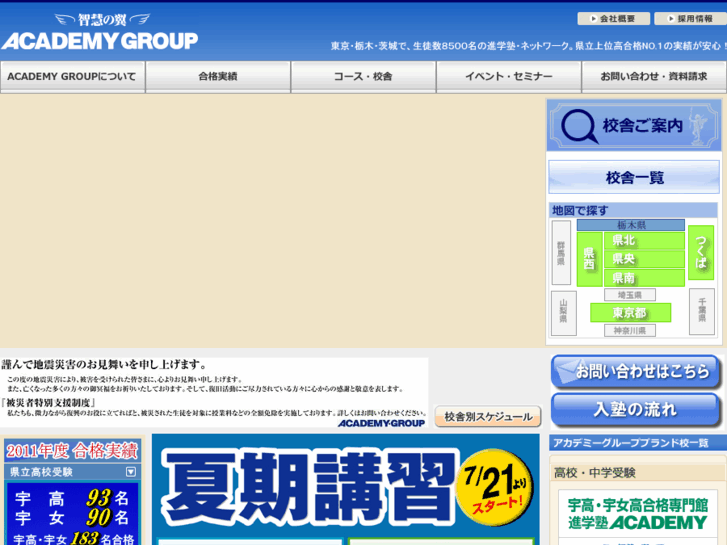
Task: Click the 謹んで地震災害のお見舞い headline
Action: (x=103, y=365)
